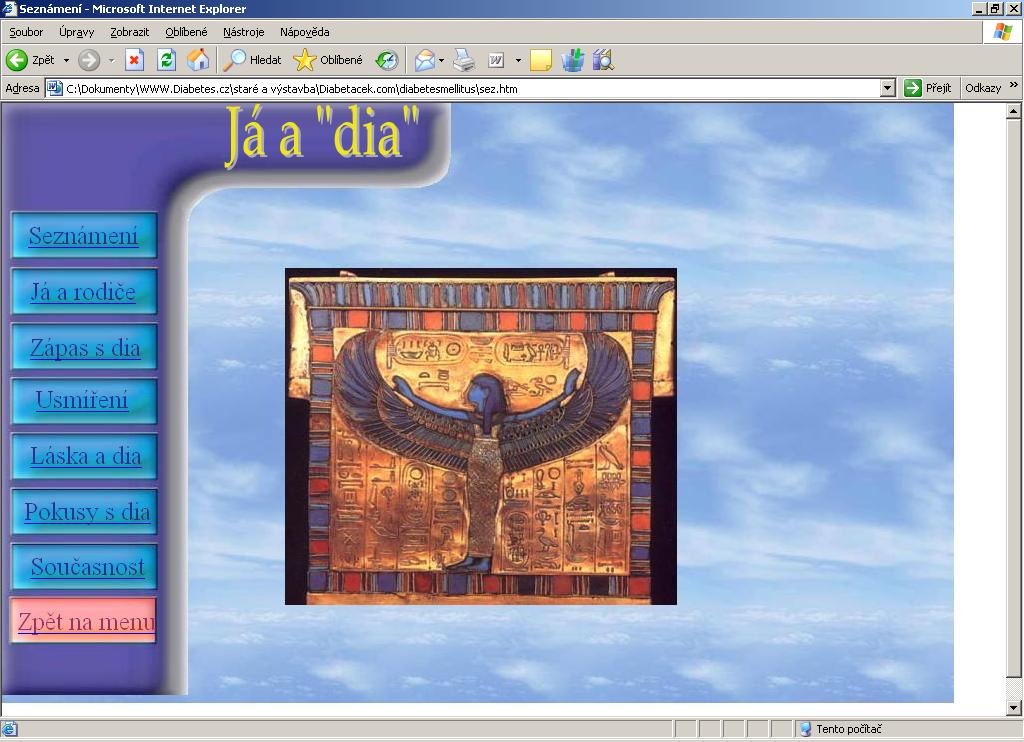Click the Egyptian winged goddess image
Screen dimensions: 1024x742
pos(481,436)
